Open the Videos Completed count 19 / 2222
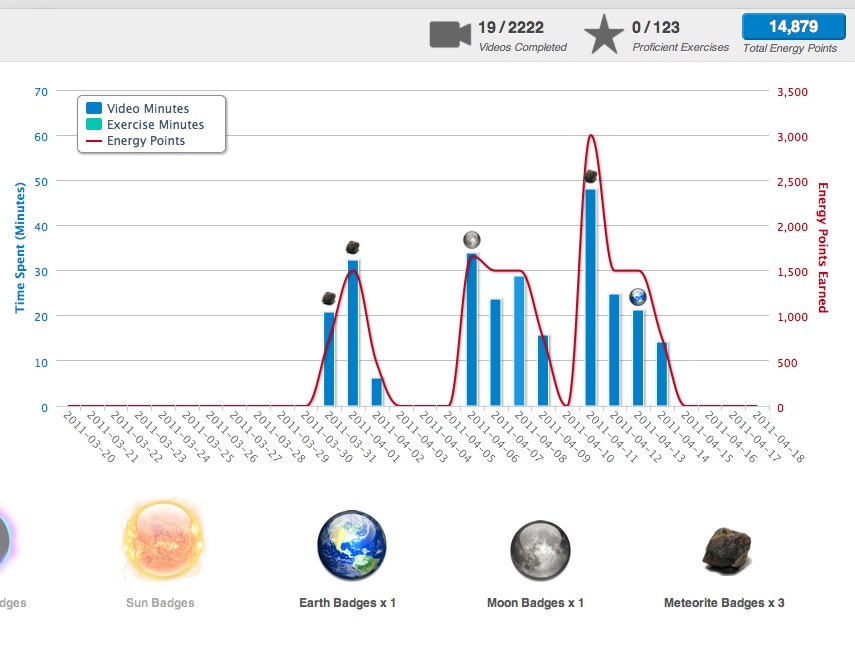 point(510,27)
